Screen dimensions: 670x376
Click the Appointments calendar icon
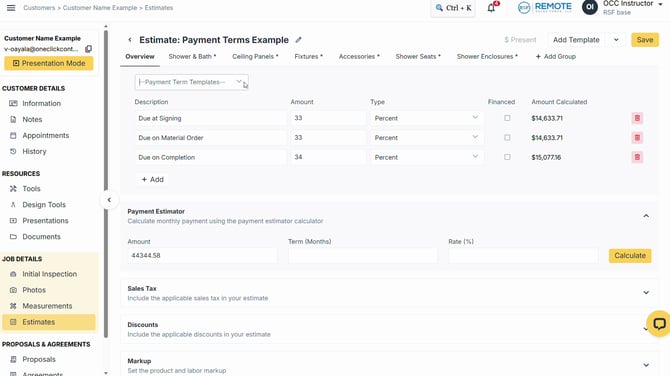click(13, 135)
